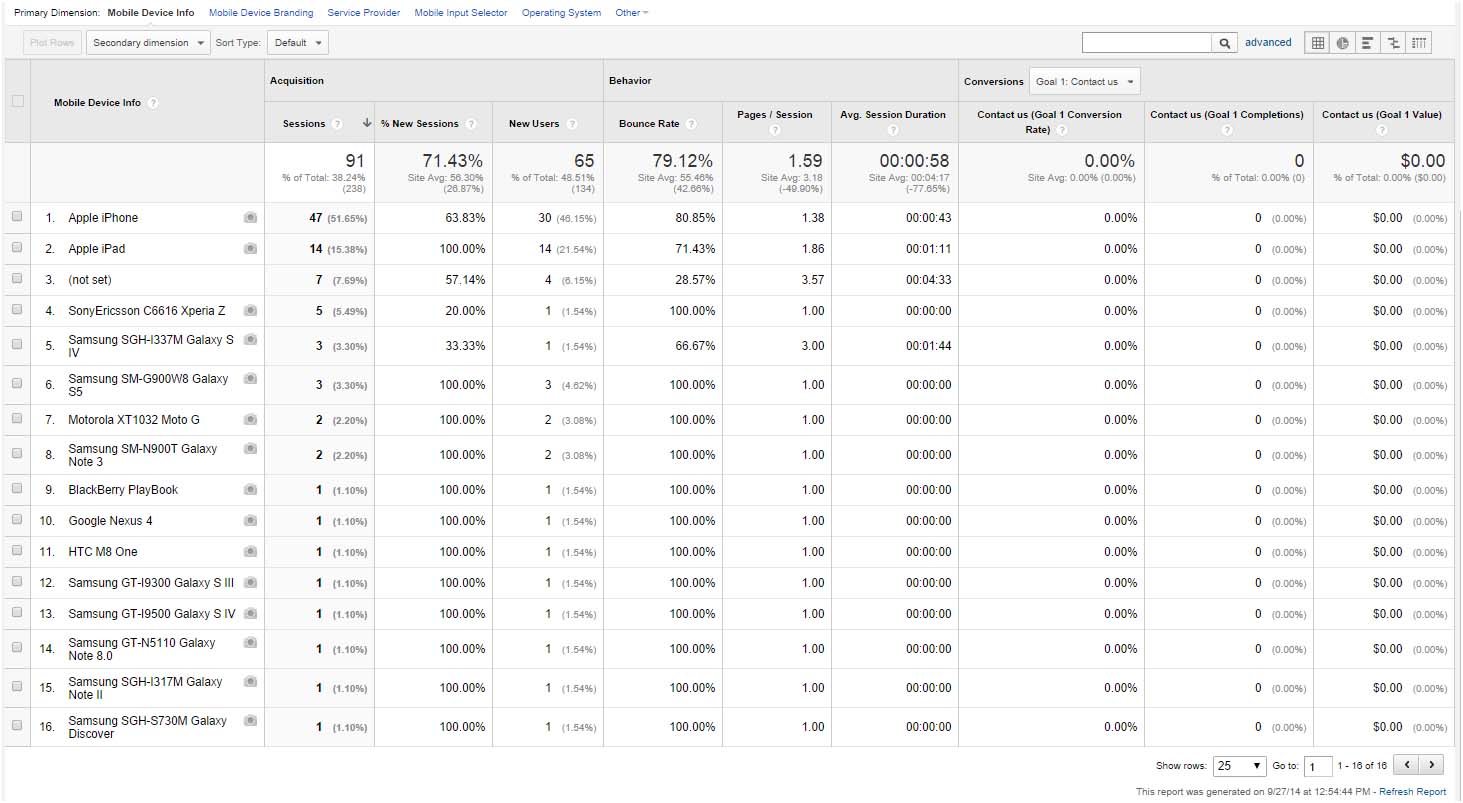Click the search magnifier button

click(x=1225, y=43)
